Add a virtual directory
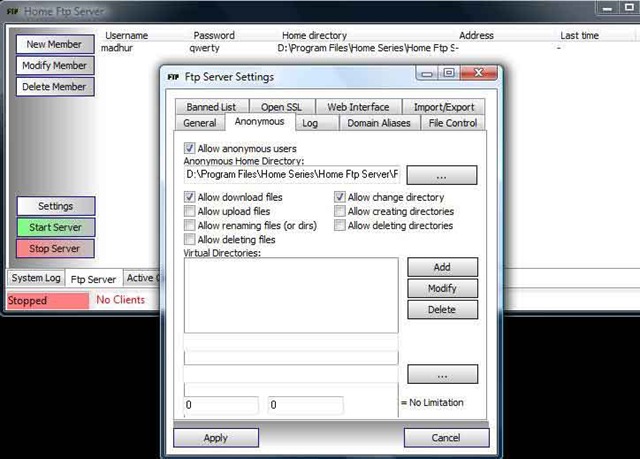640x459 pixels. pyautogui.click(x=442, y=267)
